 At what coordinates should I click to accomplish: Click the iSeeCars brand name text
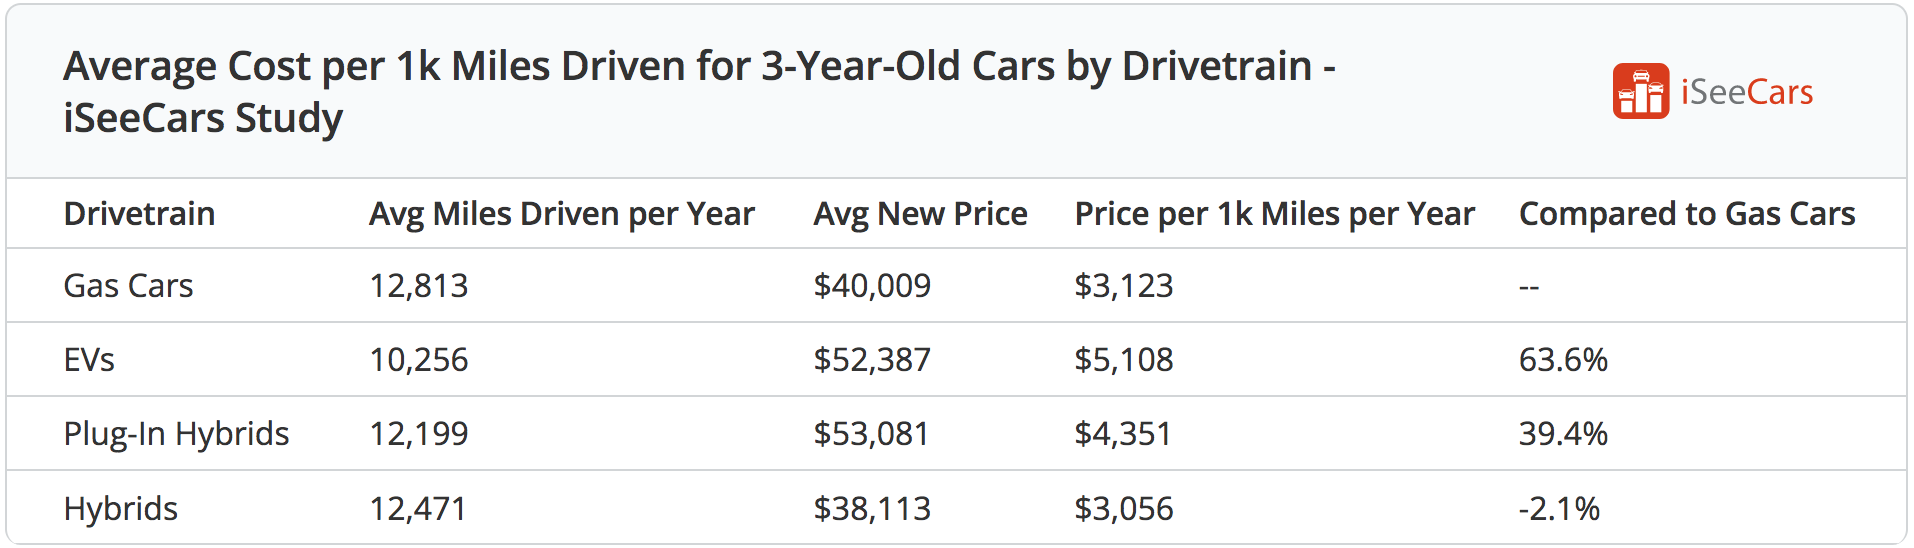click(1746, 93)
